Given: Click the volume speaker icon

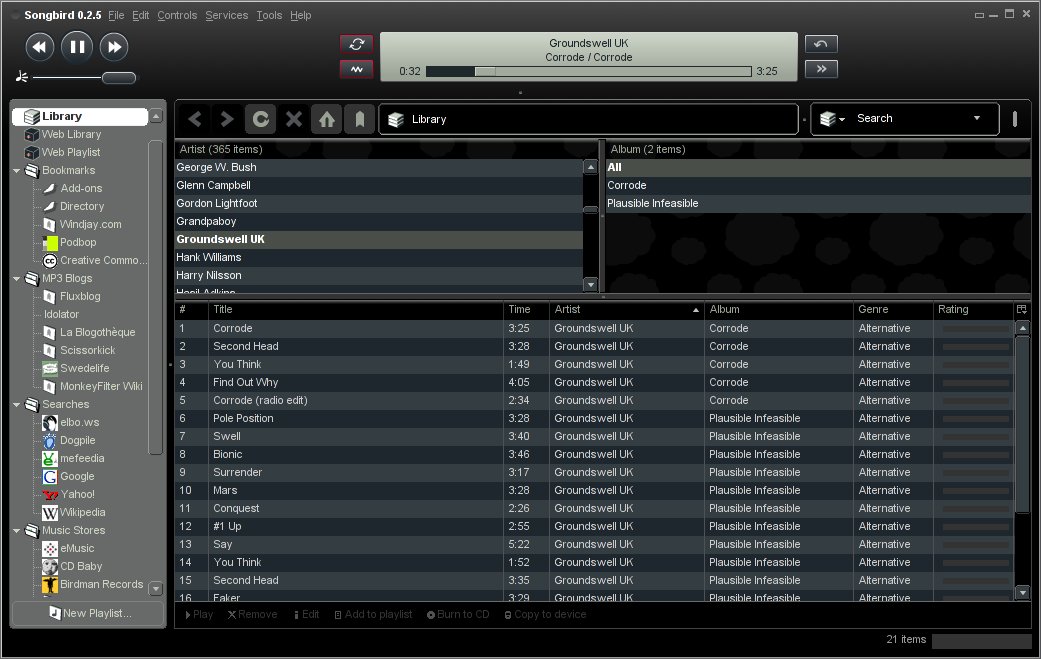Looking at the screenshot, I should (21, 77).
